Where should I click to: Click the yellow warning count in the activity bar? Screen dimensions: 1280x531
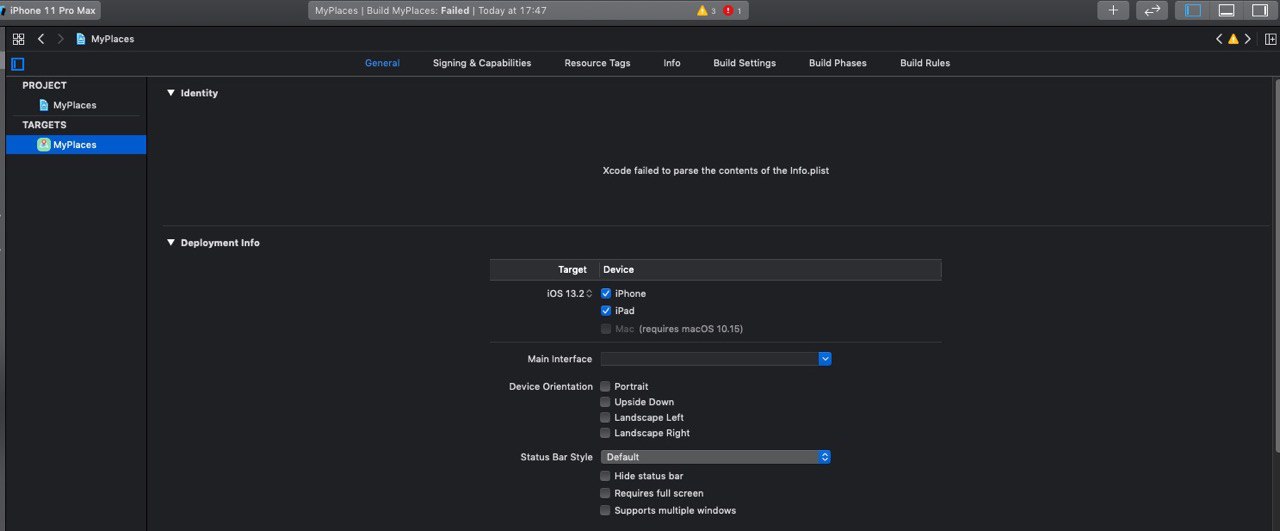tap(706, 10)
